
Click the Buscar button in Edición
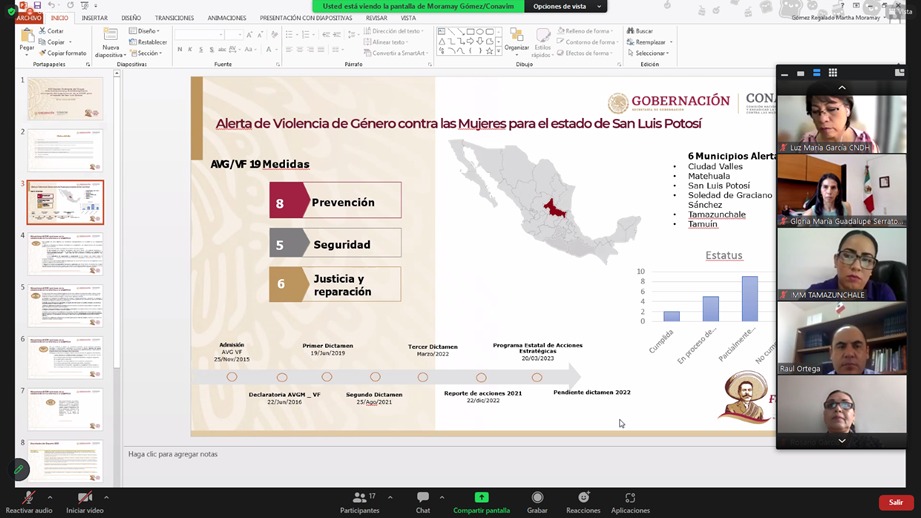[640, 31]
